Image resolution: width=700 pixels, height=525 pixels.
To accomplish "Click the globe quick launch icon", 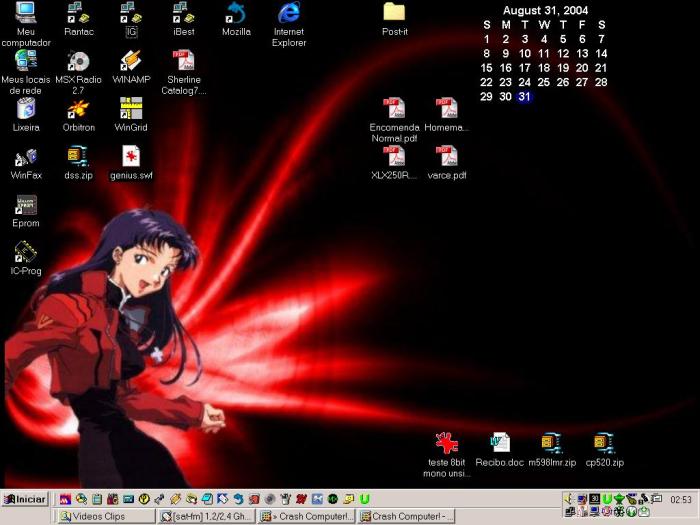I will point(81,499).
